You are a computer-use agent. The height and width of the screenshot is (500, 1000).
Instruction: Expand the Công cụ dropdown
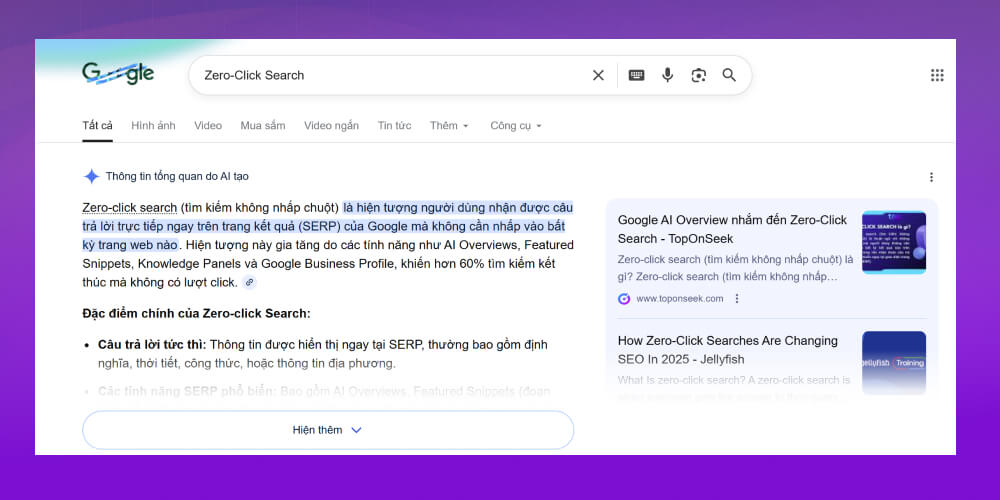click(516, 126)
